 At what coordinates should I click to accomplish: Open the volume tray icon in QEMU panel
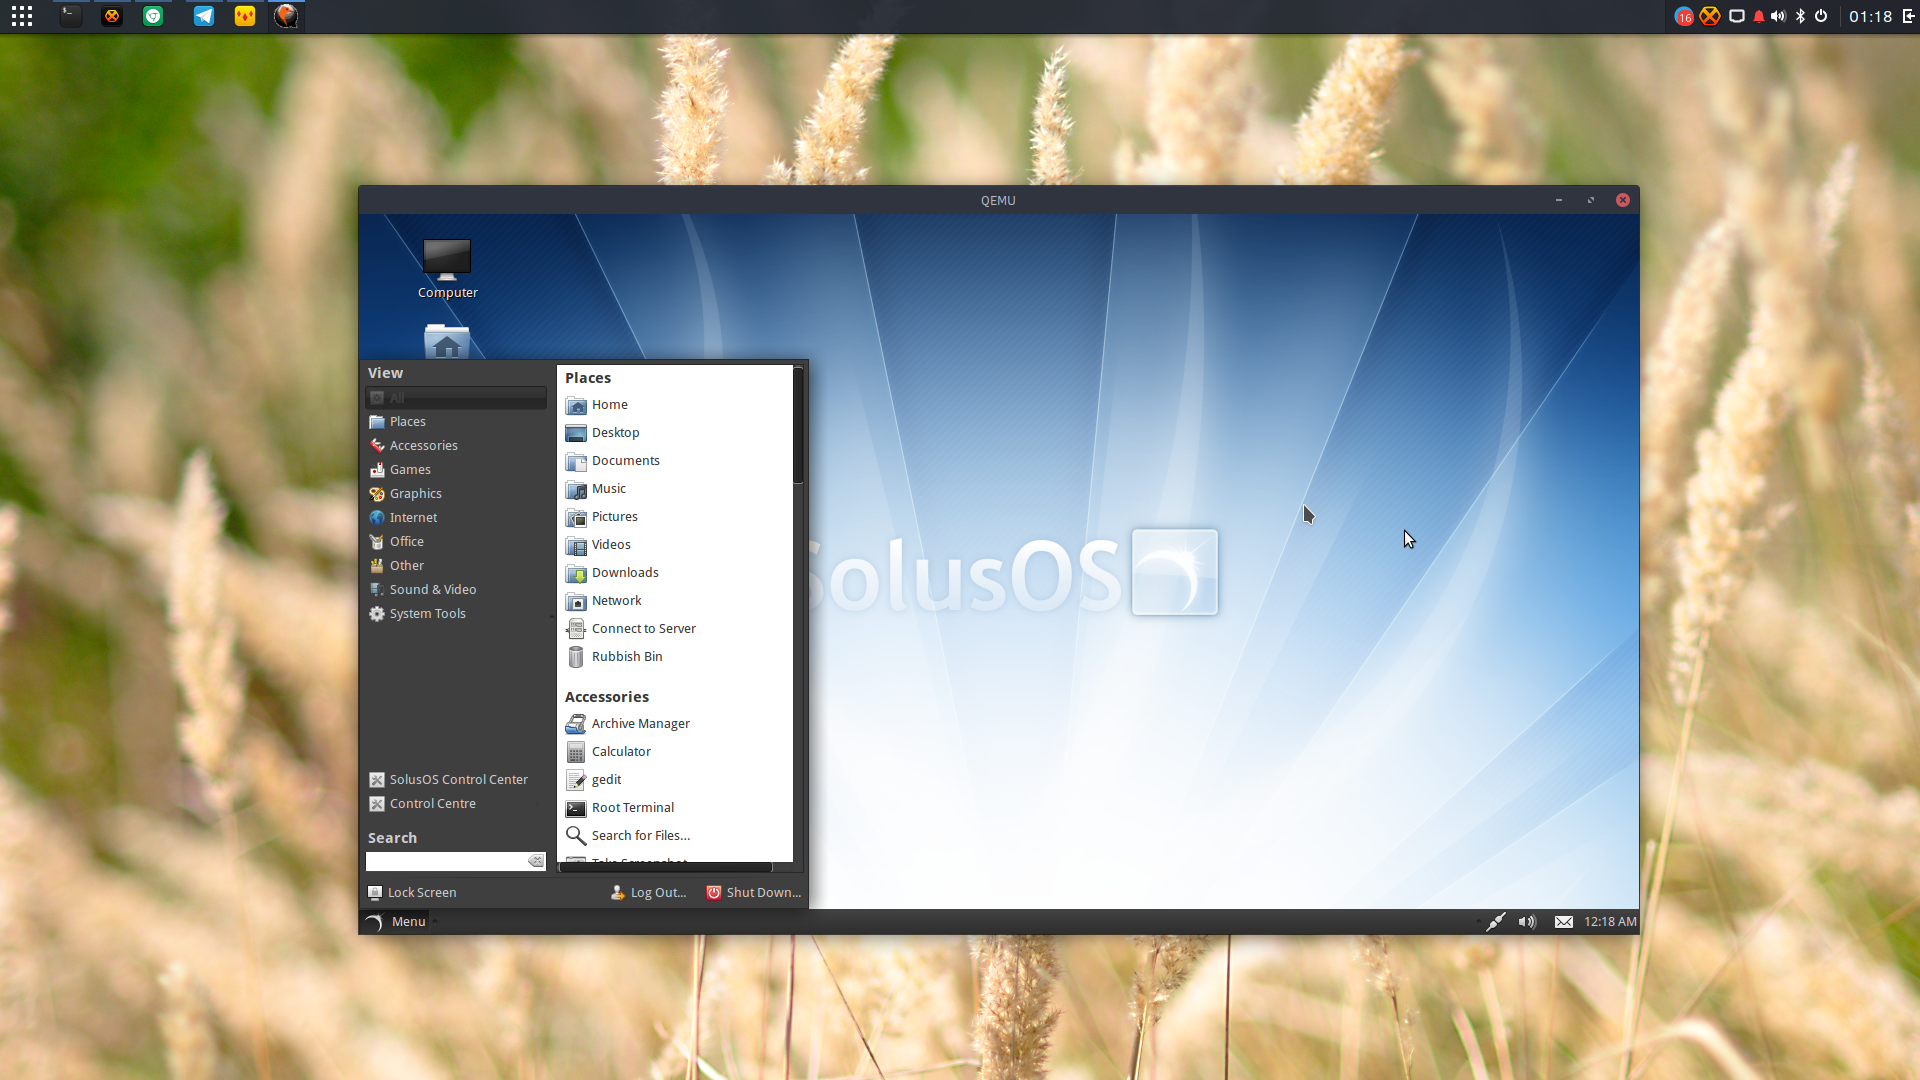pos(1527,922)
